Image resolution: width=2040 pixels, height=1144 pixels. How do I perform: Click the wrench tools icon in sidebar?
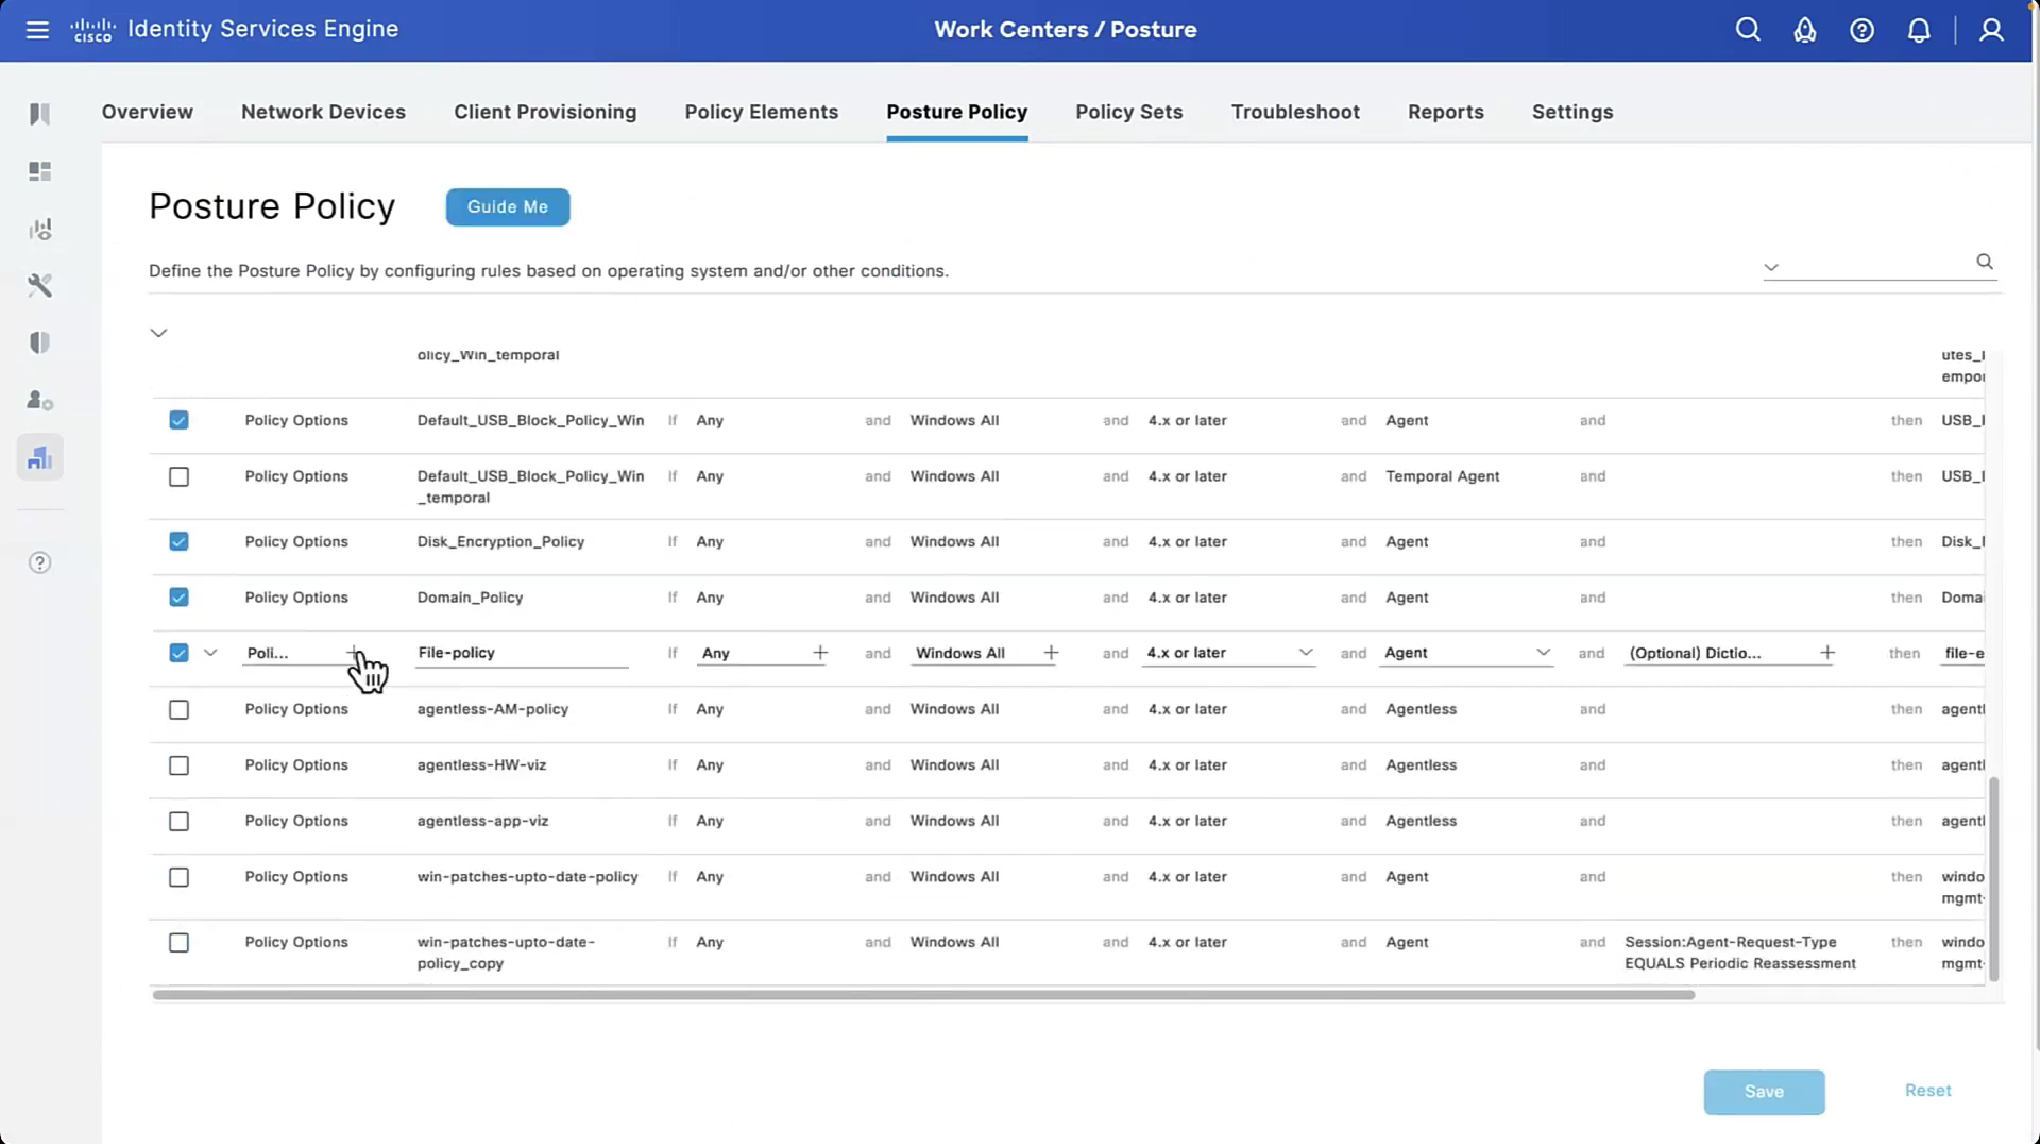click(40, 286)
